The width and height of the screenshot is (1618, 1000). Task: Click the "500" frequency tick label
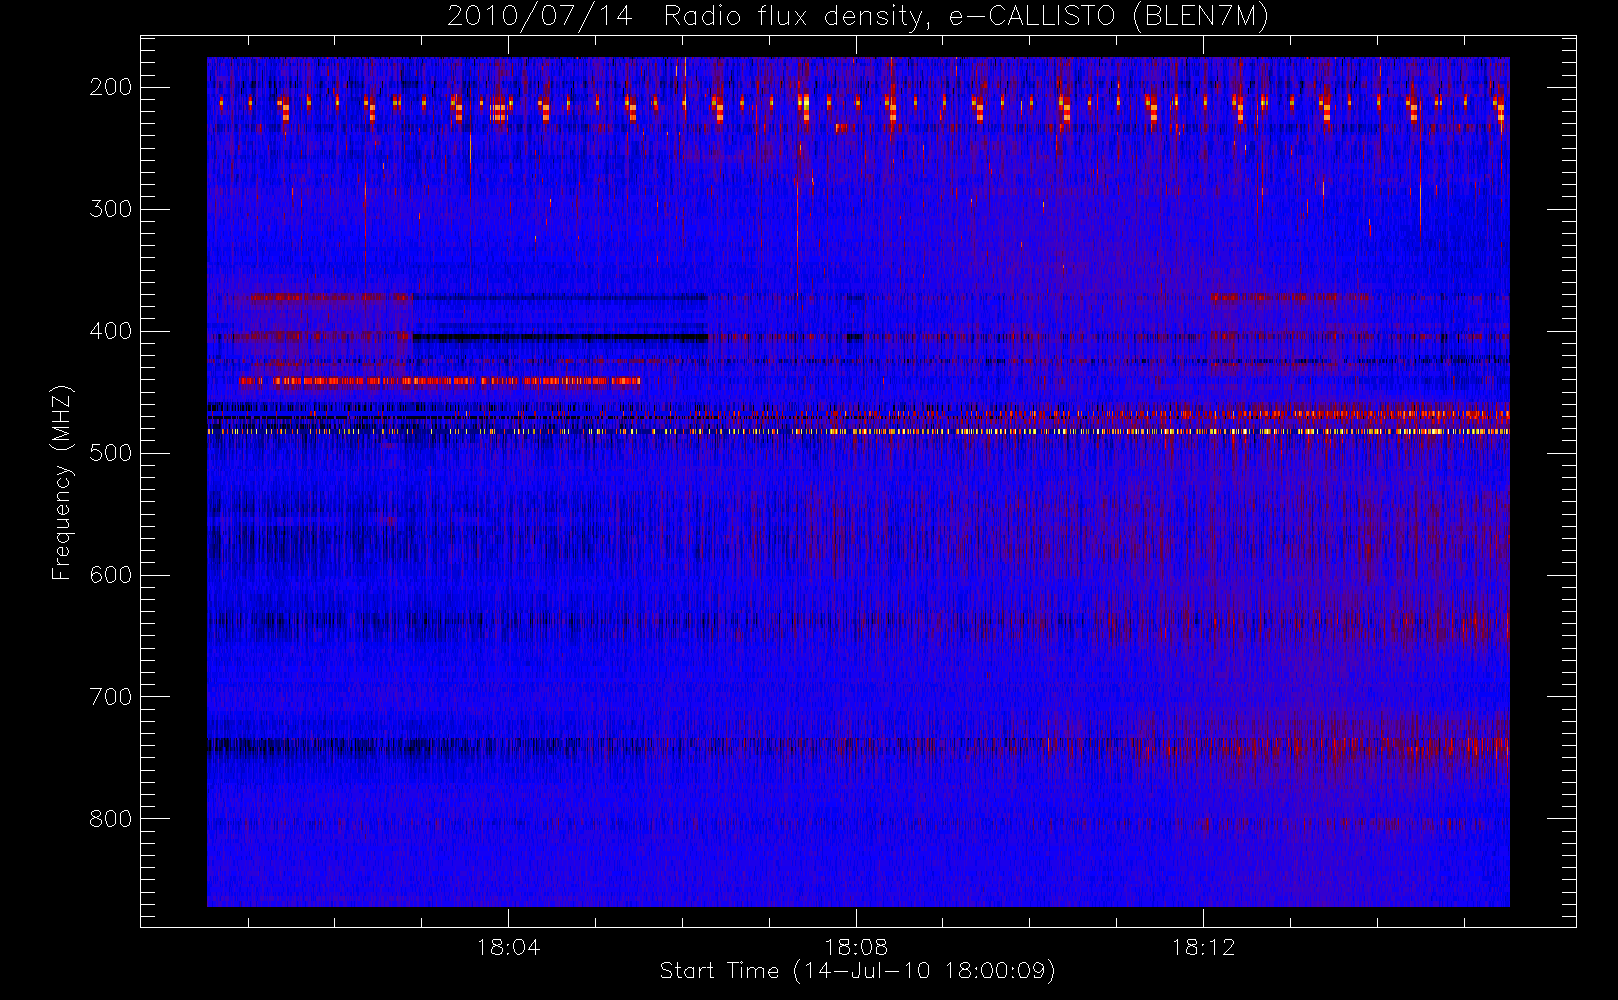pyautogui.click(x=111, y=453)
